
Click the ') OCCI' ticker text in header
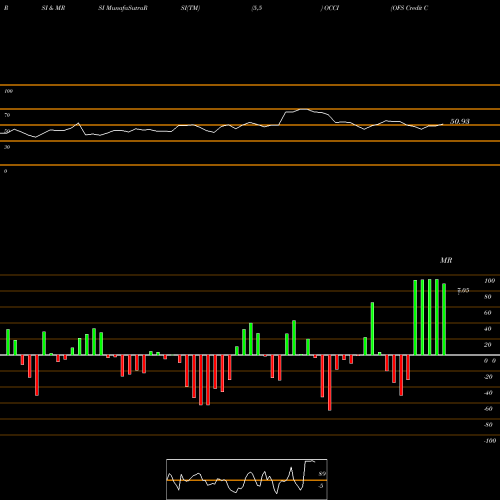tap(330, 8)
